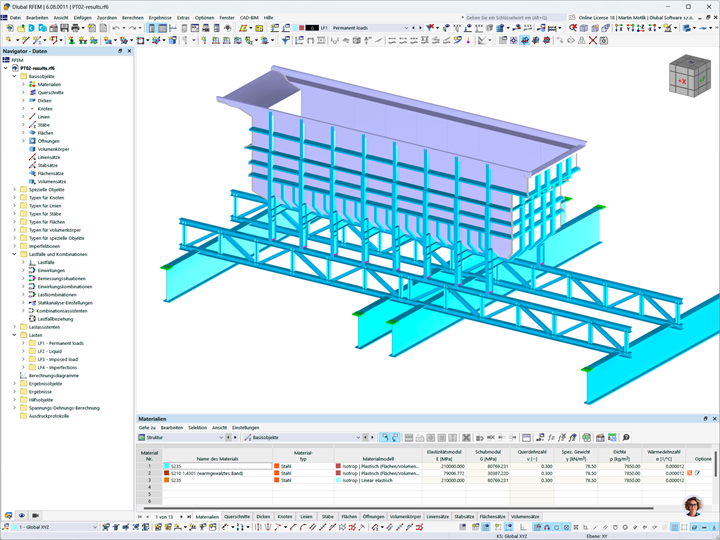Viewport: 720px width, 540px height.
Task: Collapse the Lastfälle und Kombinationen folder
Action: click(14, 254)
